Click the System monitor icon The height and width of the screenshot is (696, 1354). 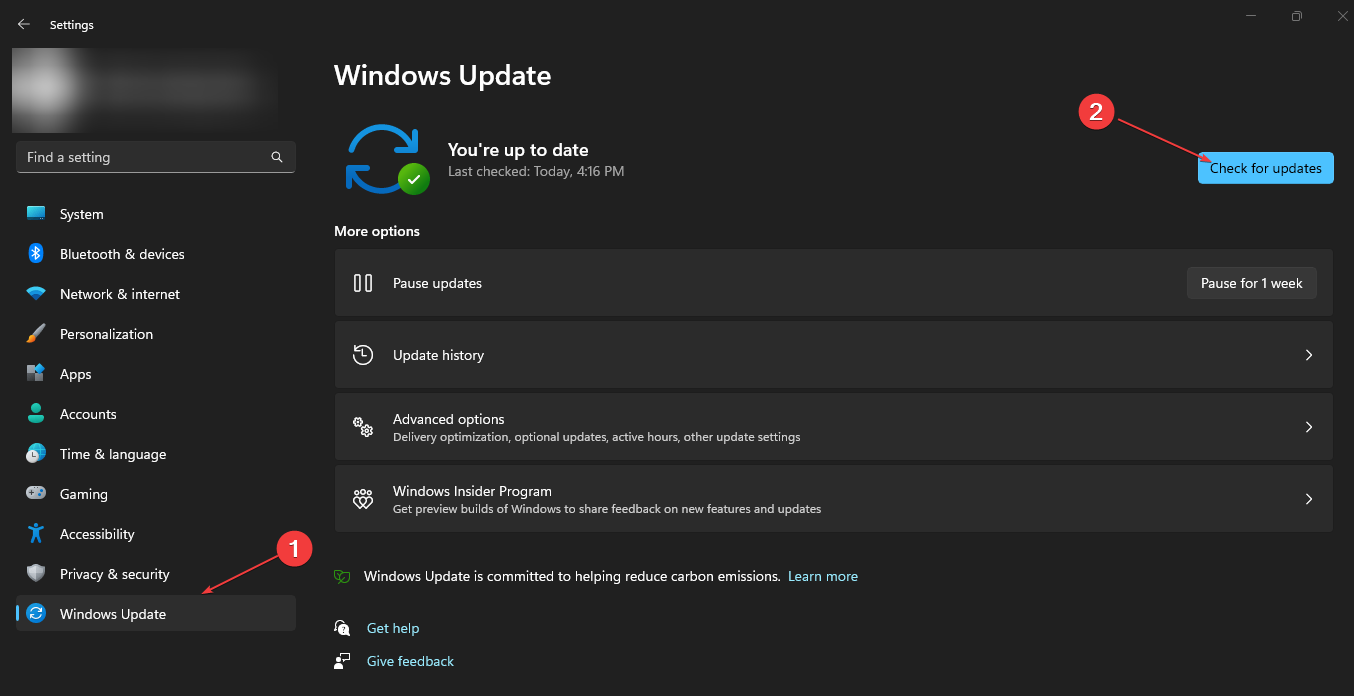click(x=36, y=214)
